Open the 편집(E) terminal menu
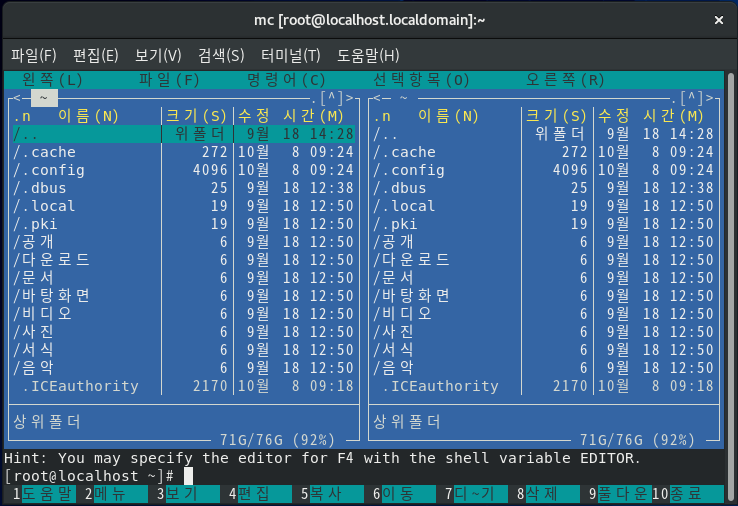This screenshot has width=738, height=506. coord(96,56)
